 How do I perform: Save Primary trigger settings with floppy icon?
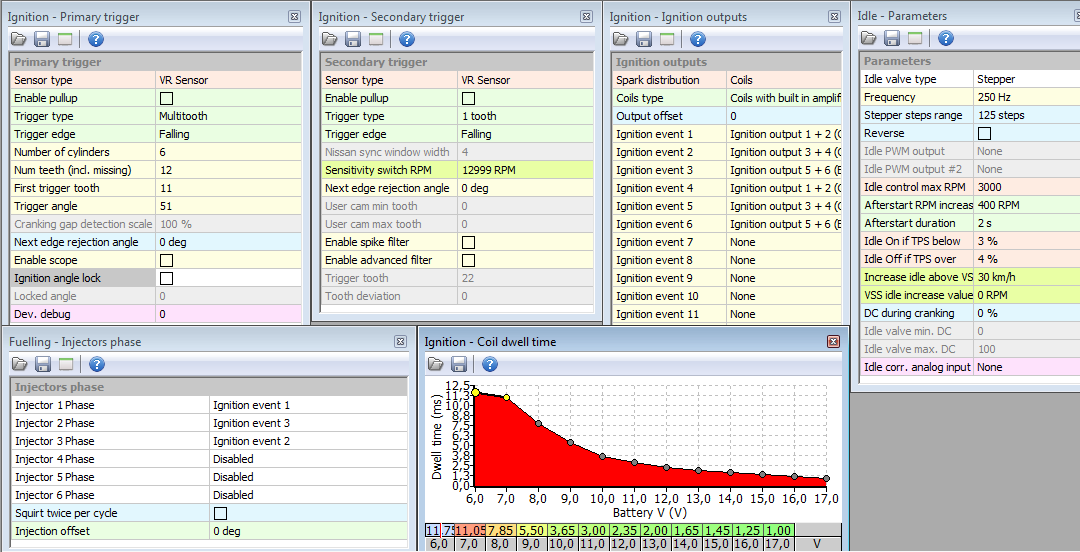click(x=42, y=39)
